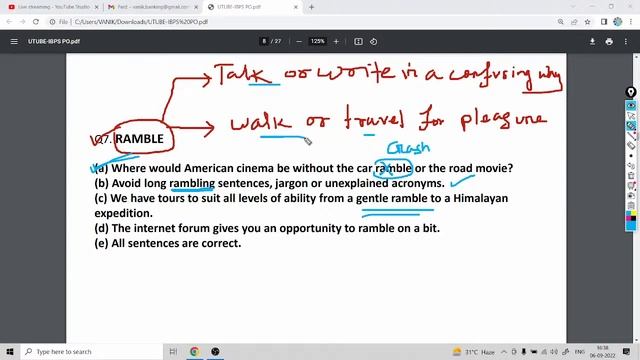Open the weather 31°C Haze widget
Screen dimensions: 640x360
(473, 352)
